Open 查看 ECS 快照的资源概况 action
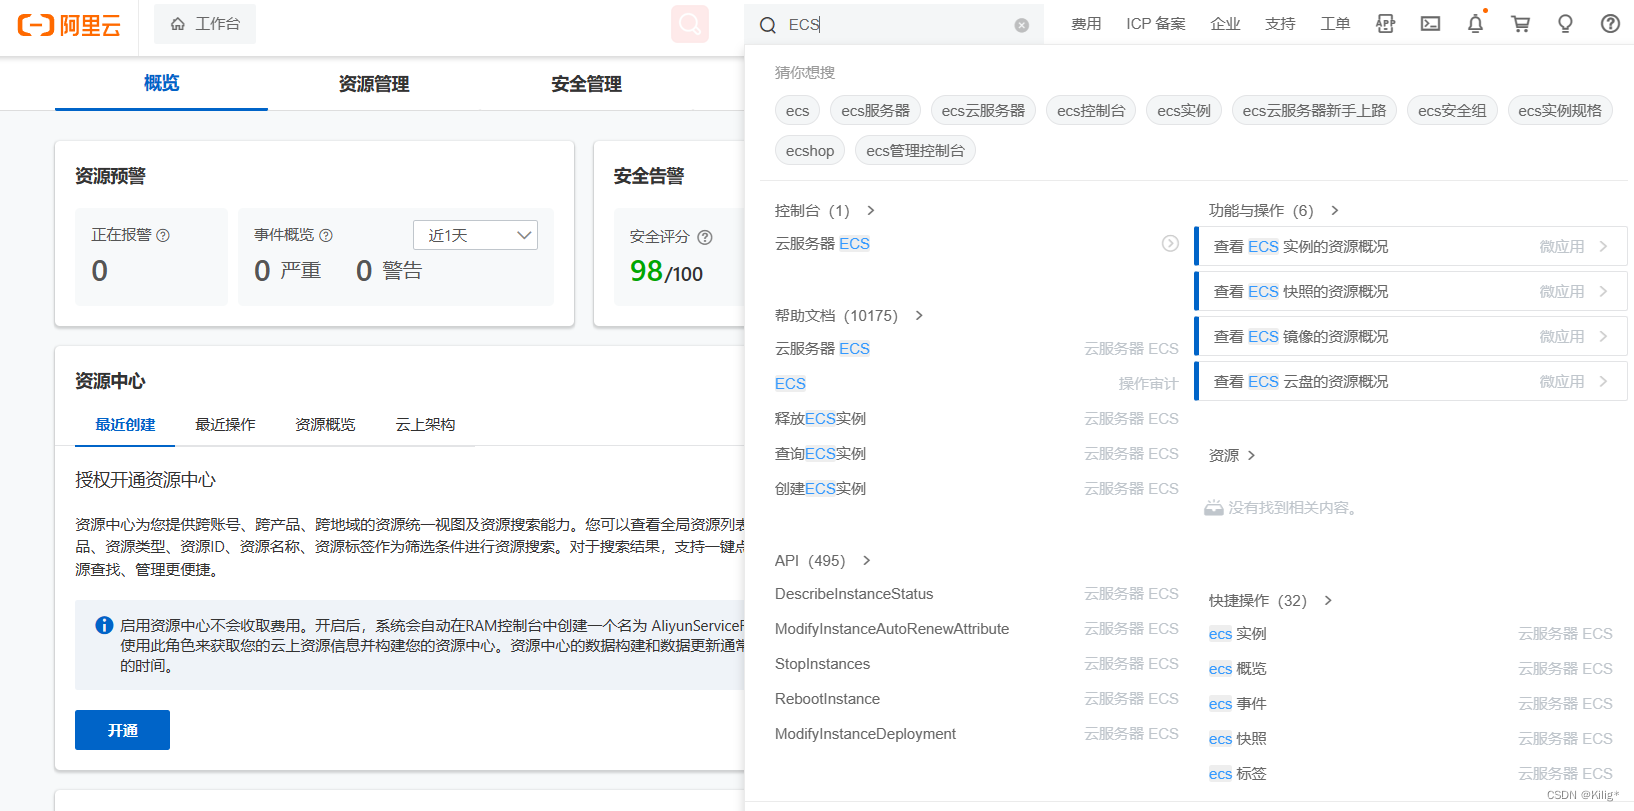Viewport: 1634px width, 811px height. (1411, 291)
